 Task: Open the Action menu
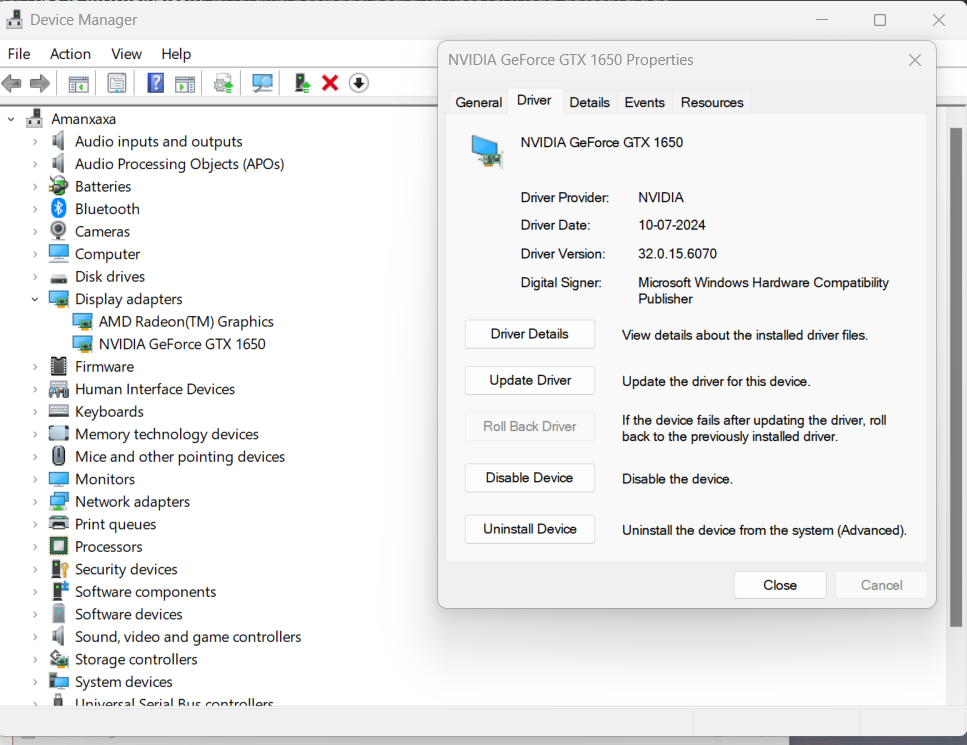tap(70, 53)
